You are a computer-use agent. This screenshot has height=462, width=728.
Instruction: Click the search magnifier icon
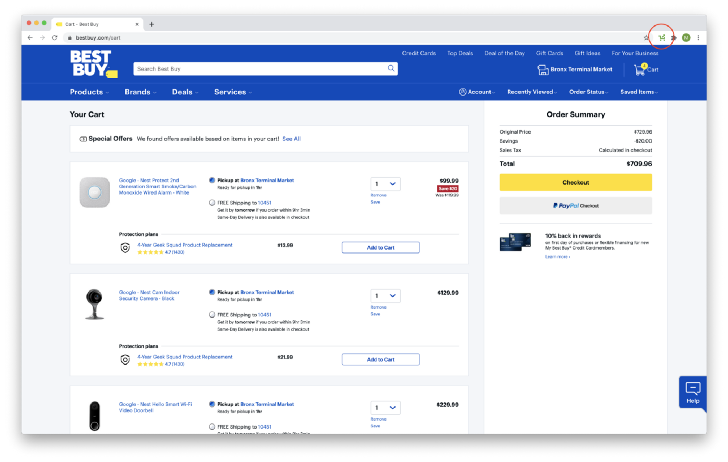[x=391, y=68]
